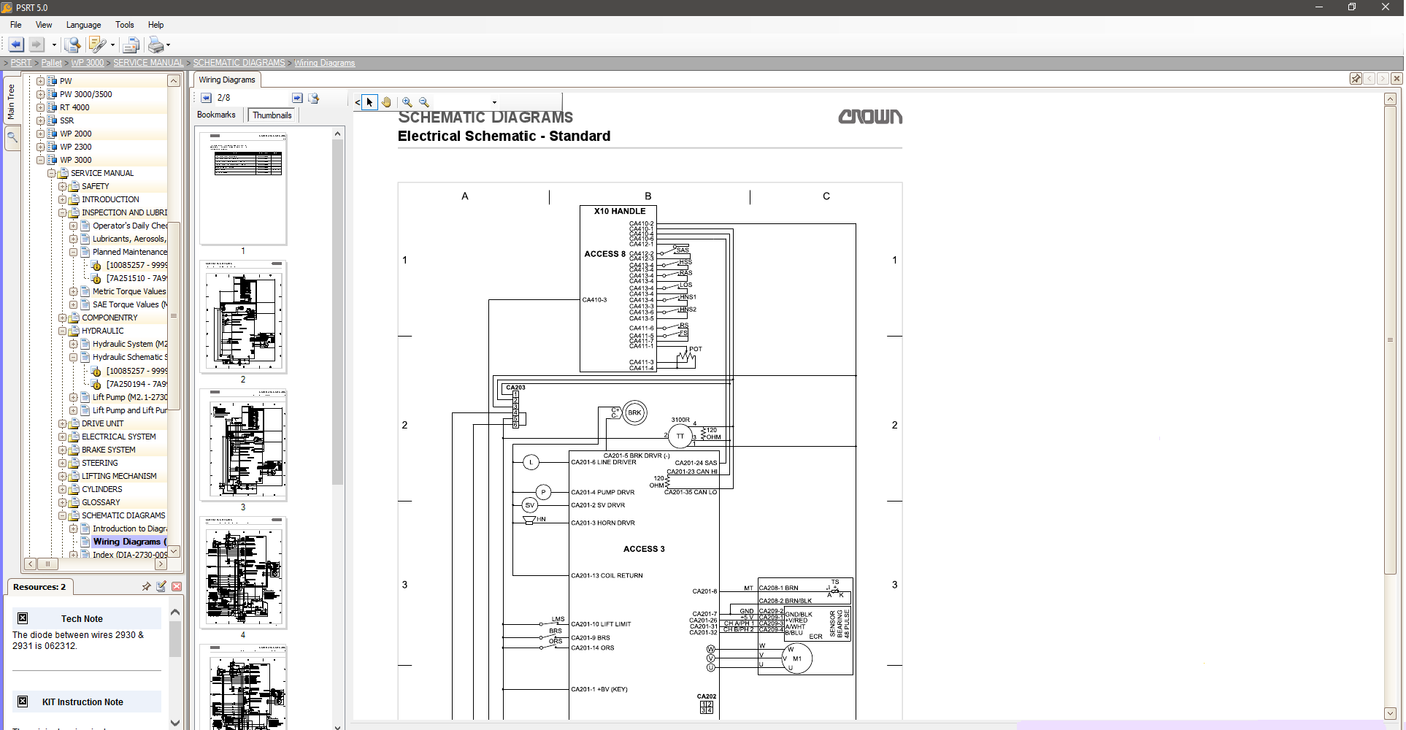Screen dimensions: 1406x730
Task: Open the WP 3000 breadcrumb link
Action: (x=87, y=62)
